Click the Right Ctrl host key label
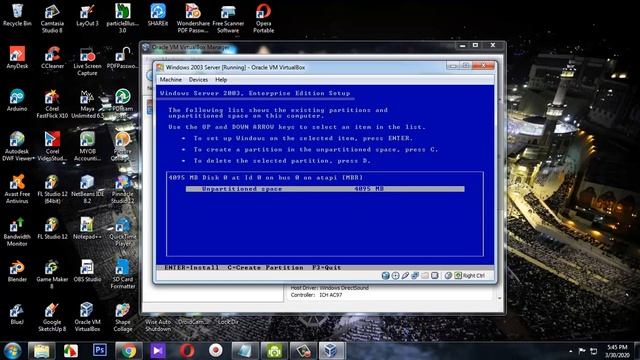Screen dimensions: 640x360 [473, 276]
